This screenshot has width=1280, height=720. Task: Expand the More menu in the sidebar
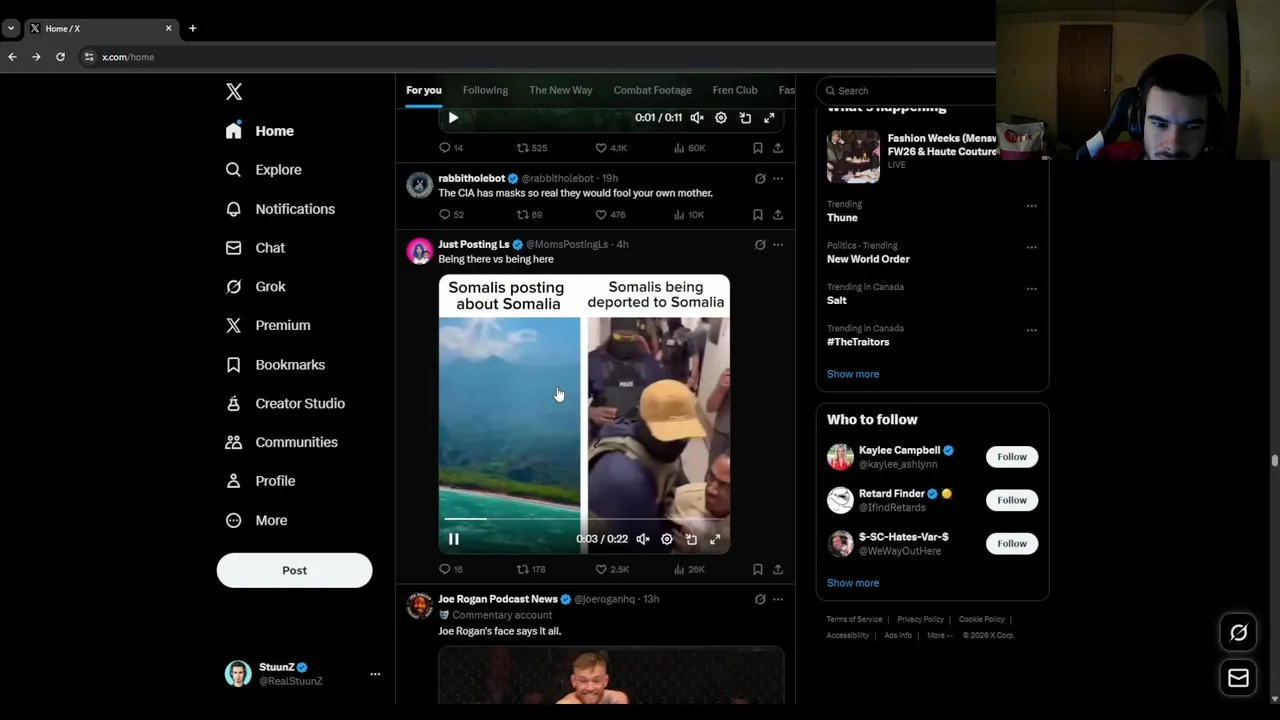[x=256, y=520]
